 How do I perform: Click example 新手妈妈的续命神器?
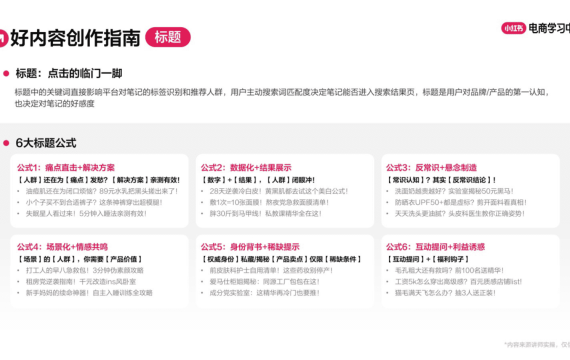pyautogui.click(x=89, y=293)
